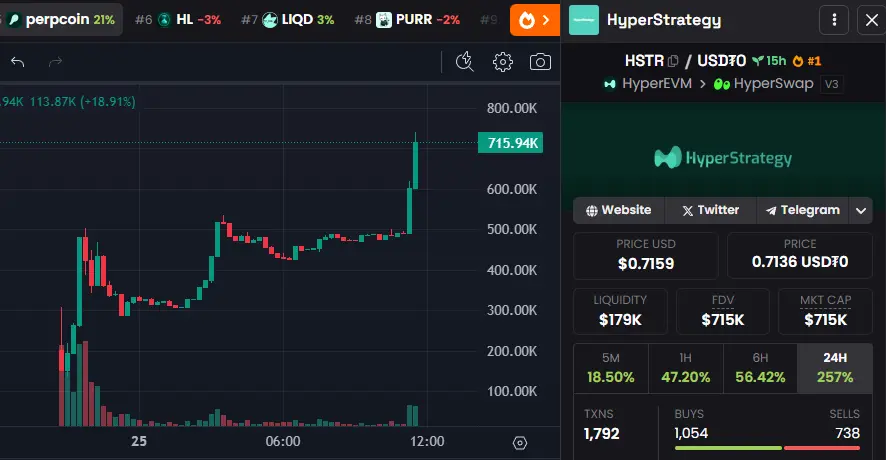Click the V3 pool version badge
The width and height of the screenshot is (886, 460).
831,84
